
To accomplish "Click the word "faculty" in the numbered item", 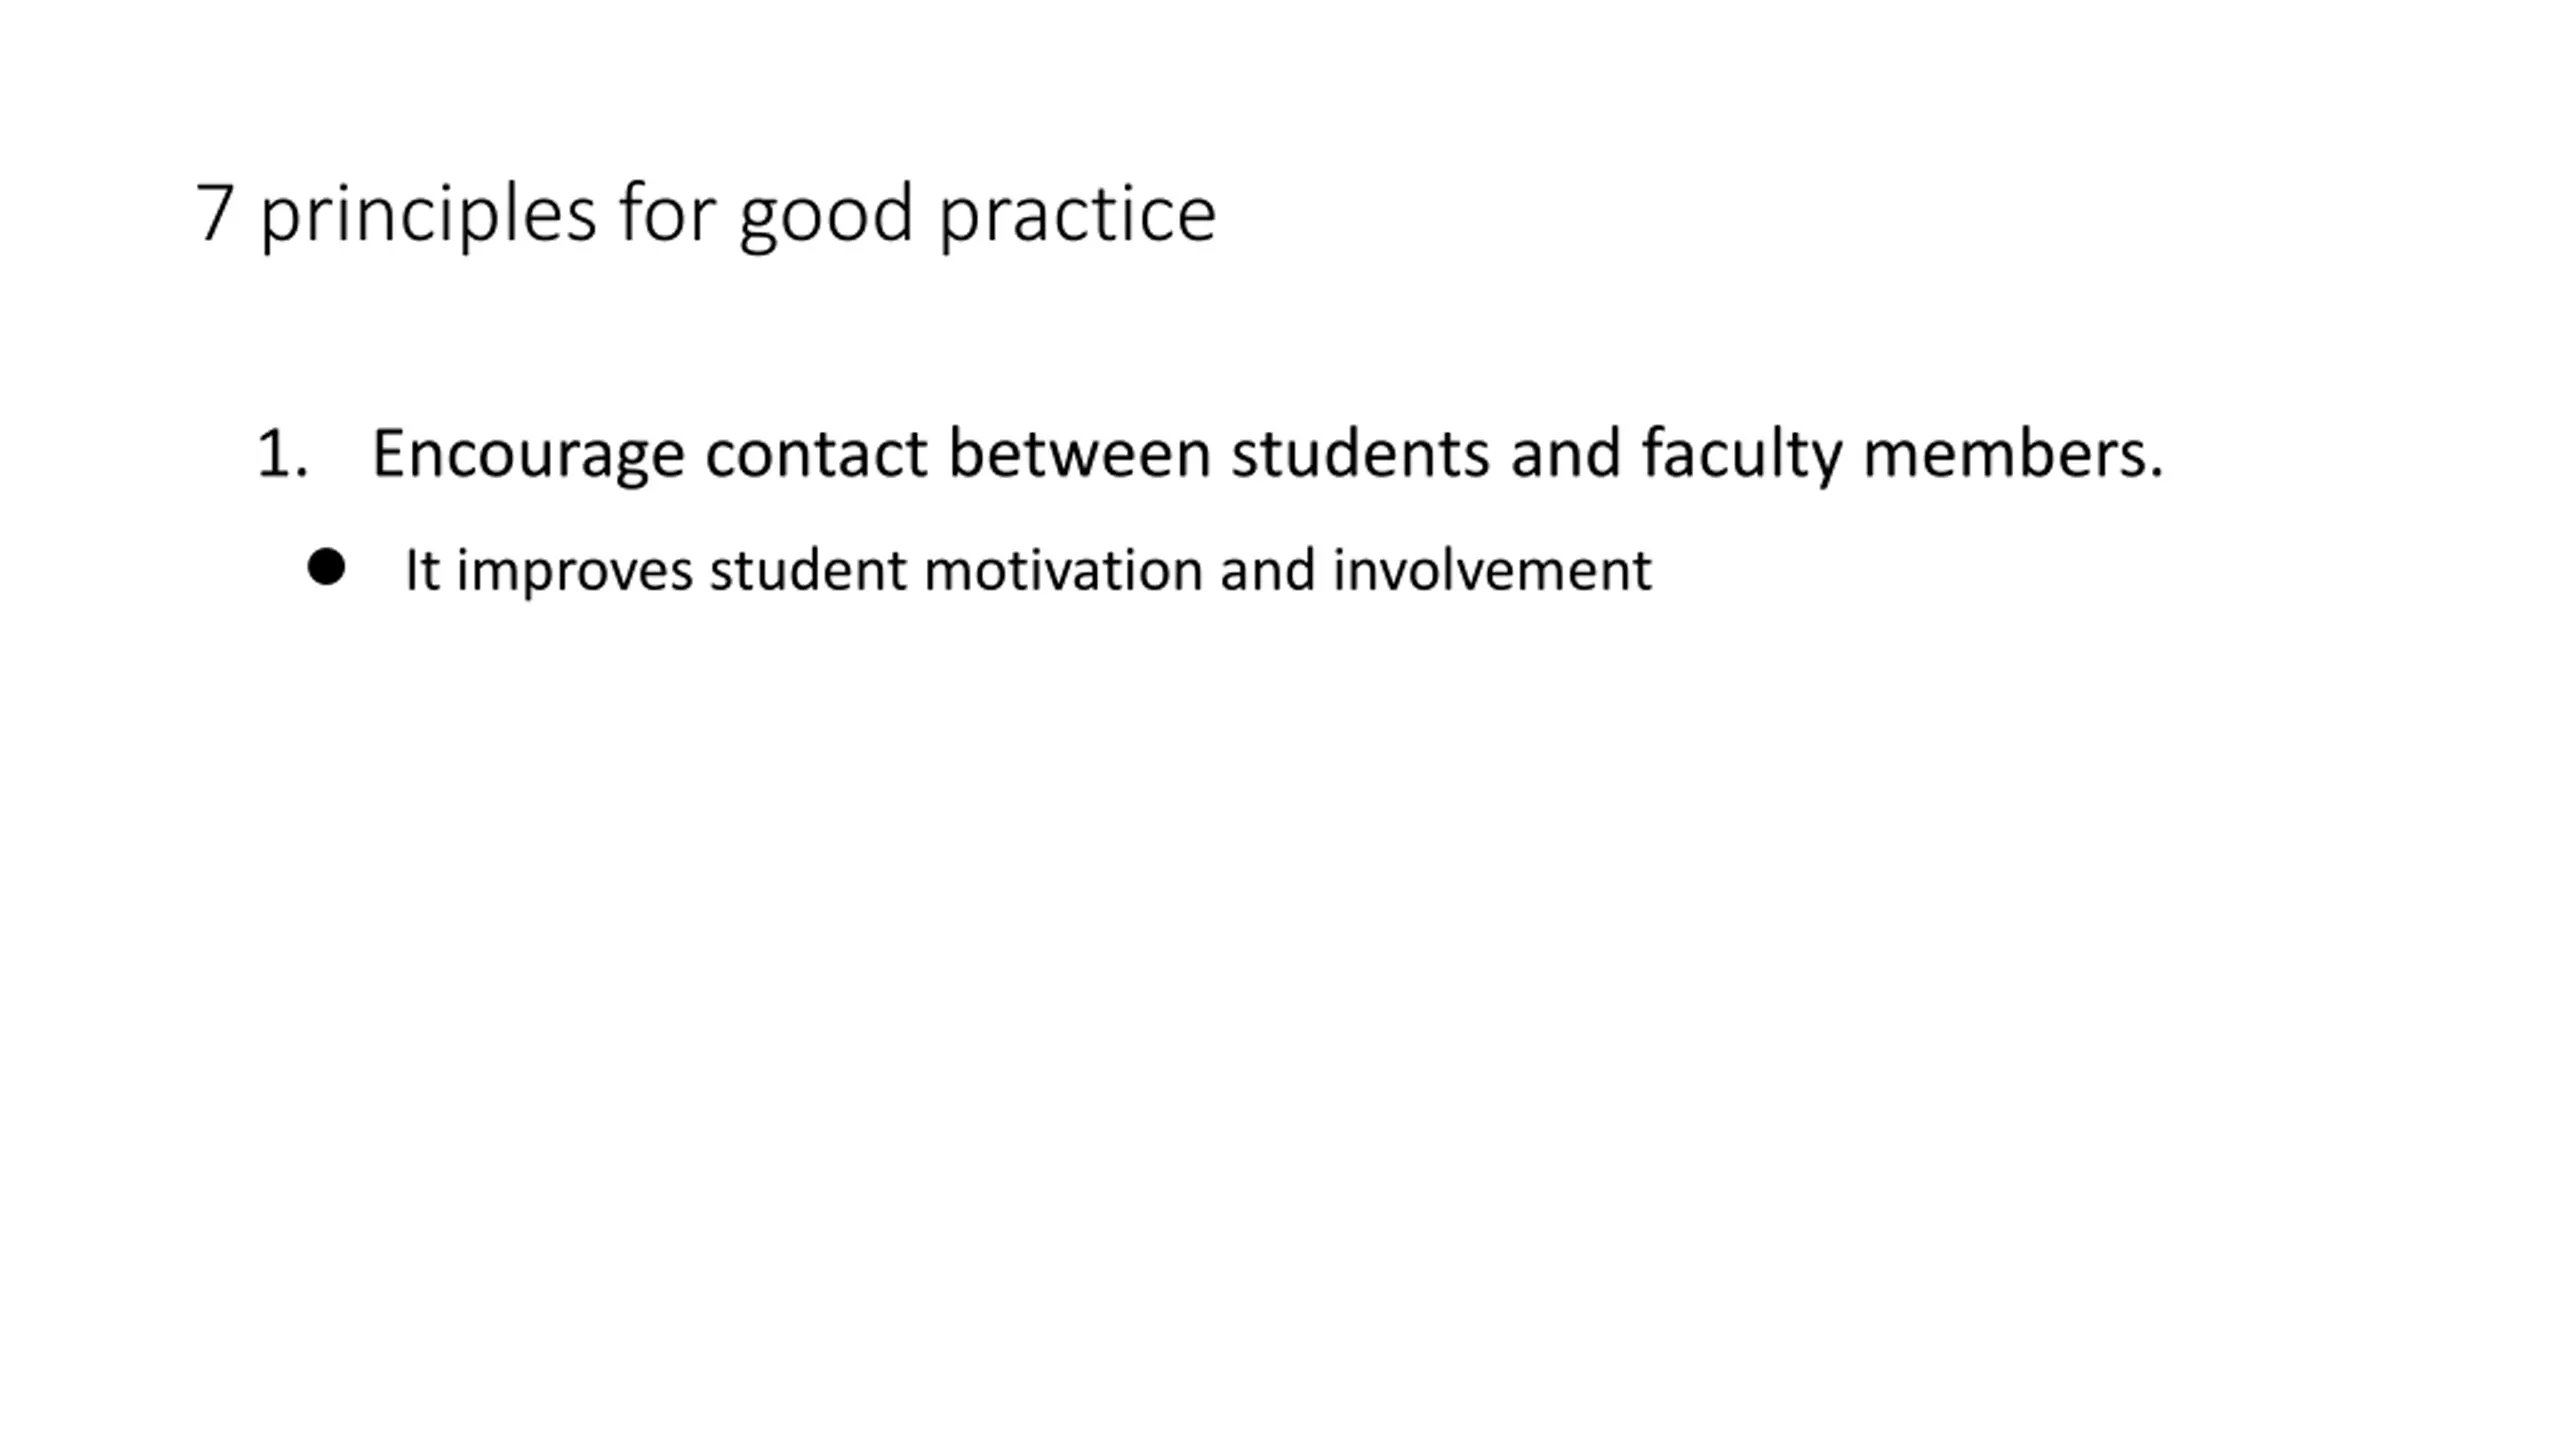I will pyautogui.click(x=1741, y=454).
